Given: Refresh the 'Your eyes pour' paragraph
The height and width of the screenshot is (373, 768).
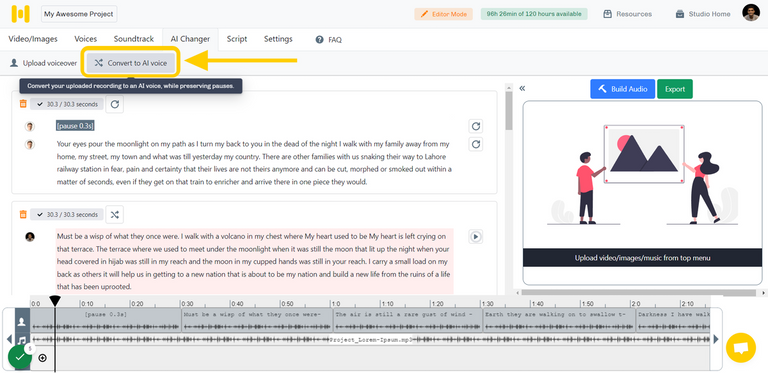Looking at the screenshot, I should coord(476,144).
